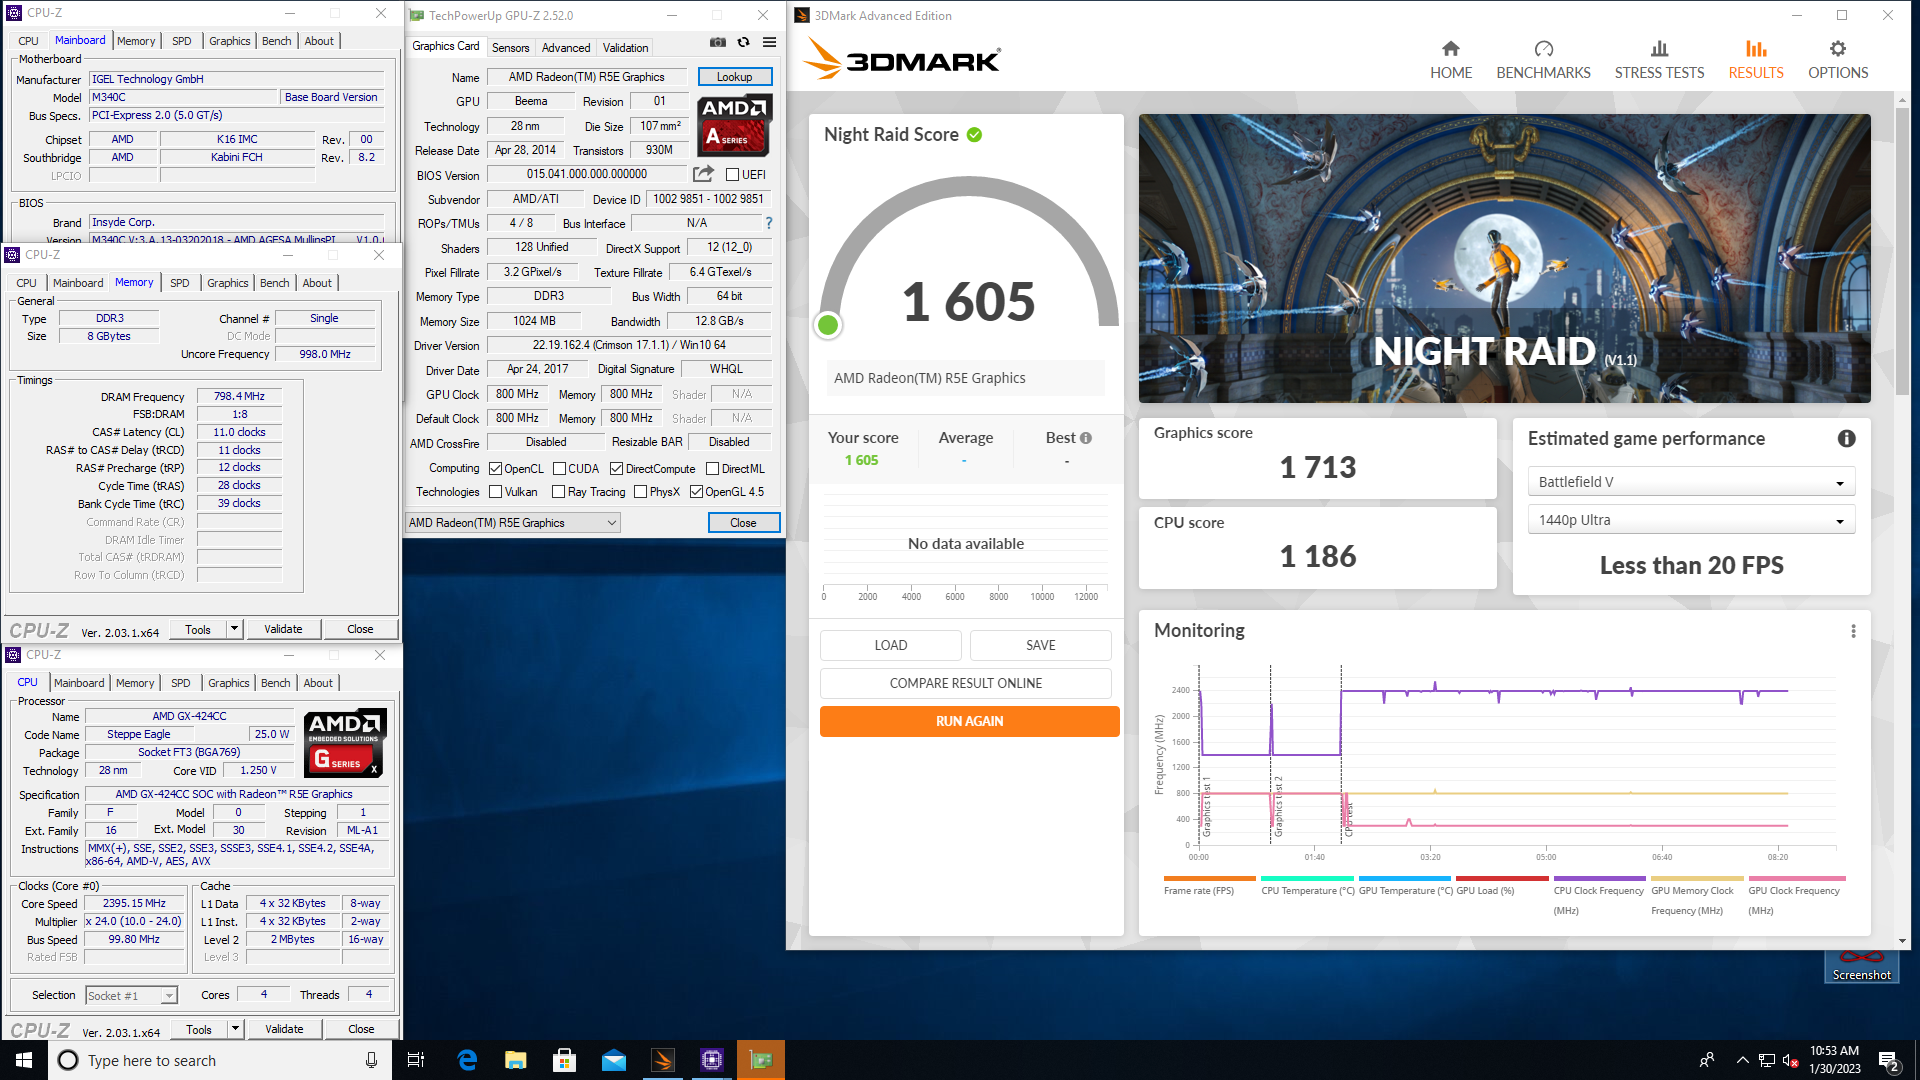
Task: Switch to Sensors tab in GPU-Z
Action: [x=510, y=48]
